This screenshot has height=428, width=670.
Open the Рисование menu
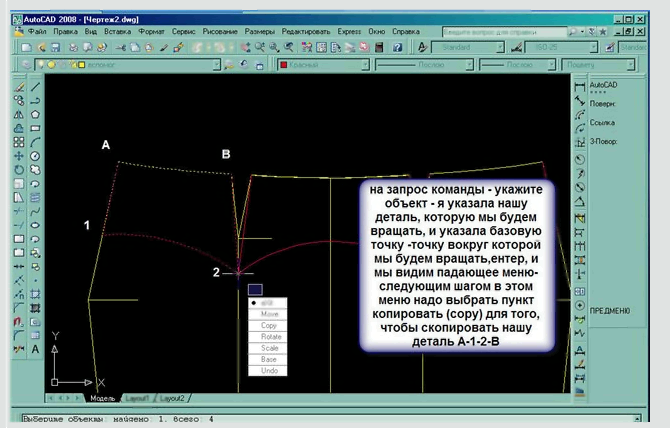click(220, 32)
